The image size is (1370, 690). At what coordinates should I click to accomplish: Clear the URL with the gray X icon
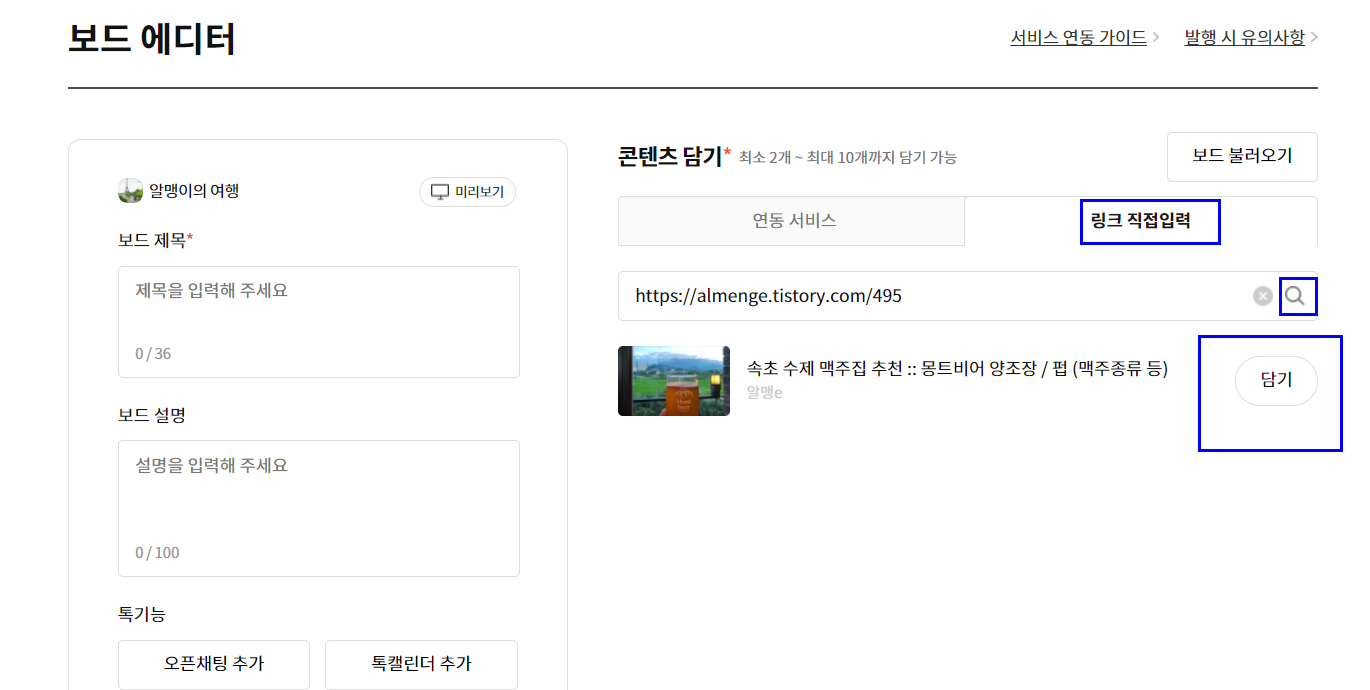pos(1263,296)
